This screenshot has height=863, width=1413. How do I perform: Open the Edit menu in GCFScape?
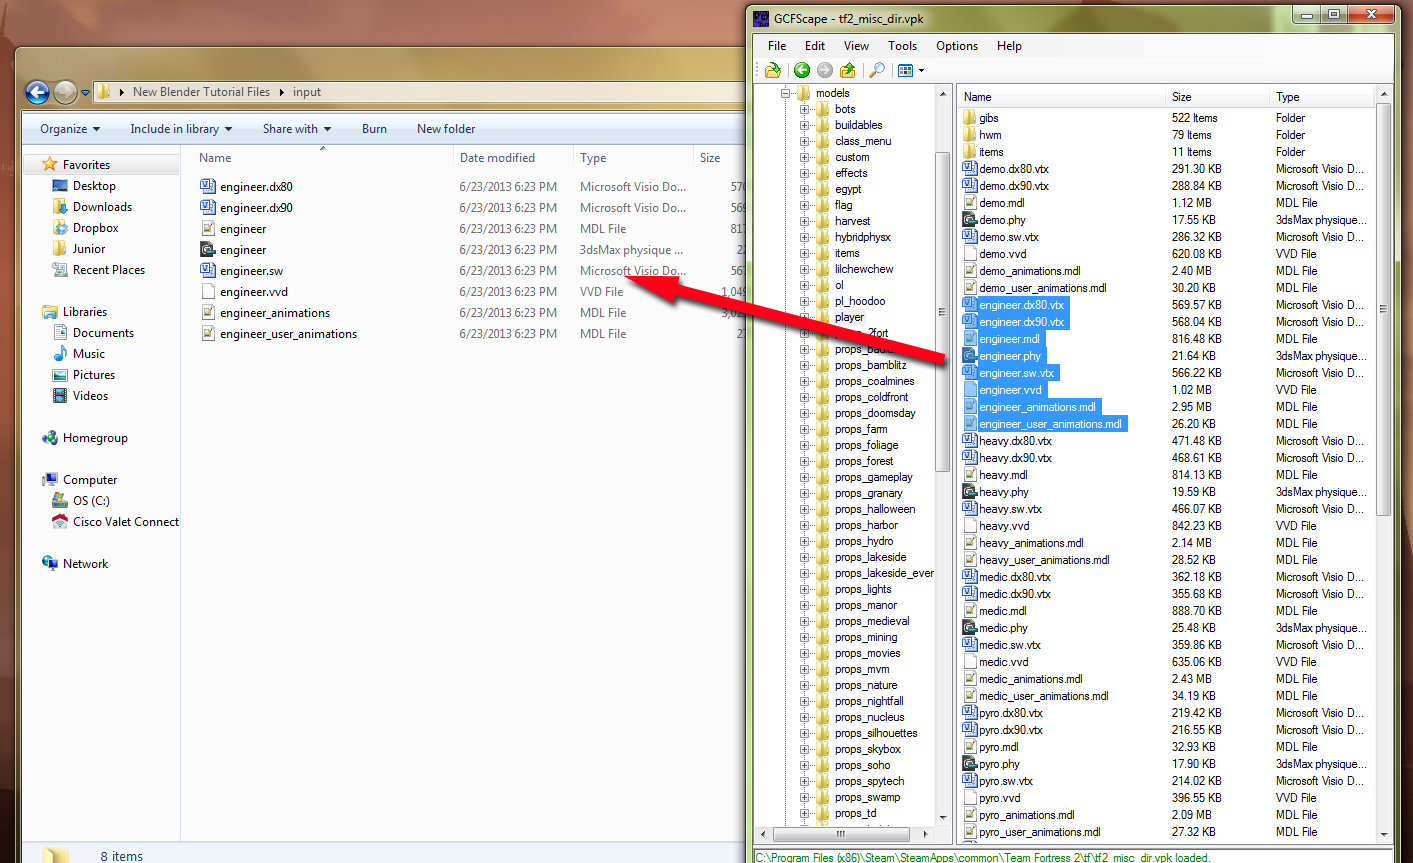click(815, 46)
